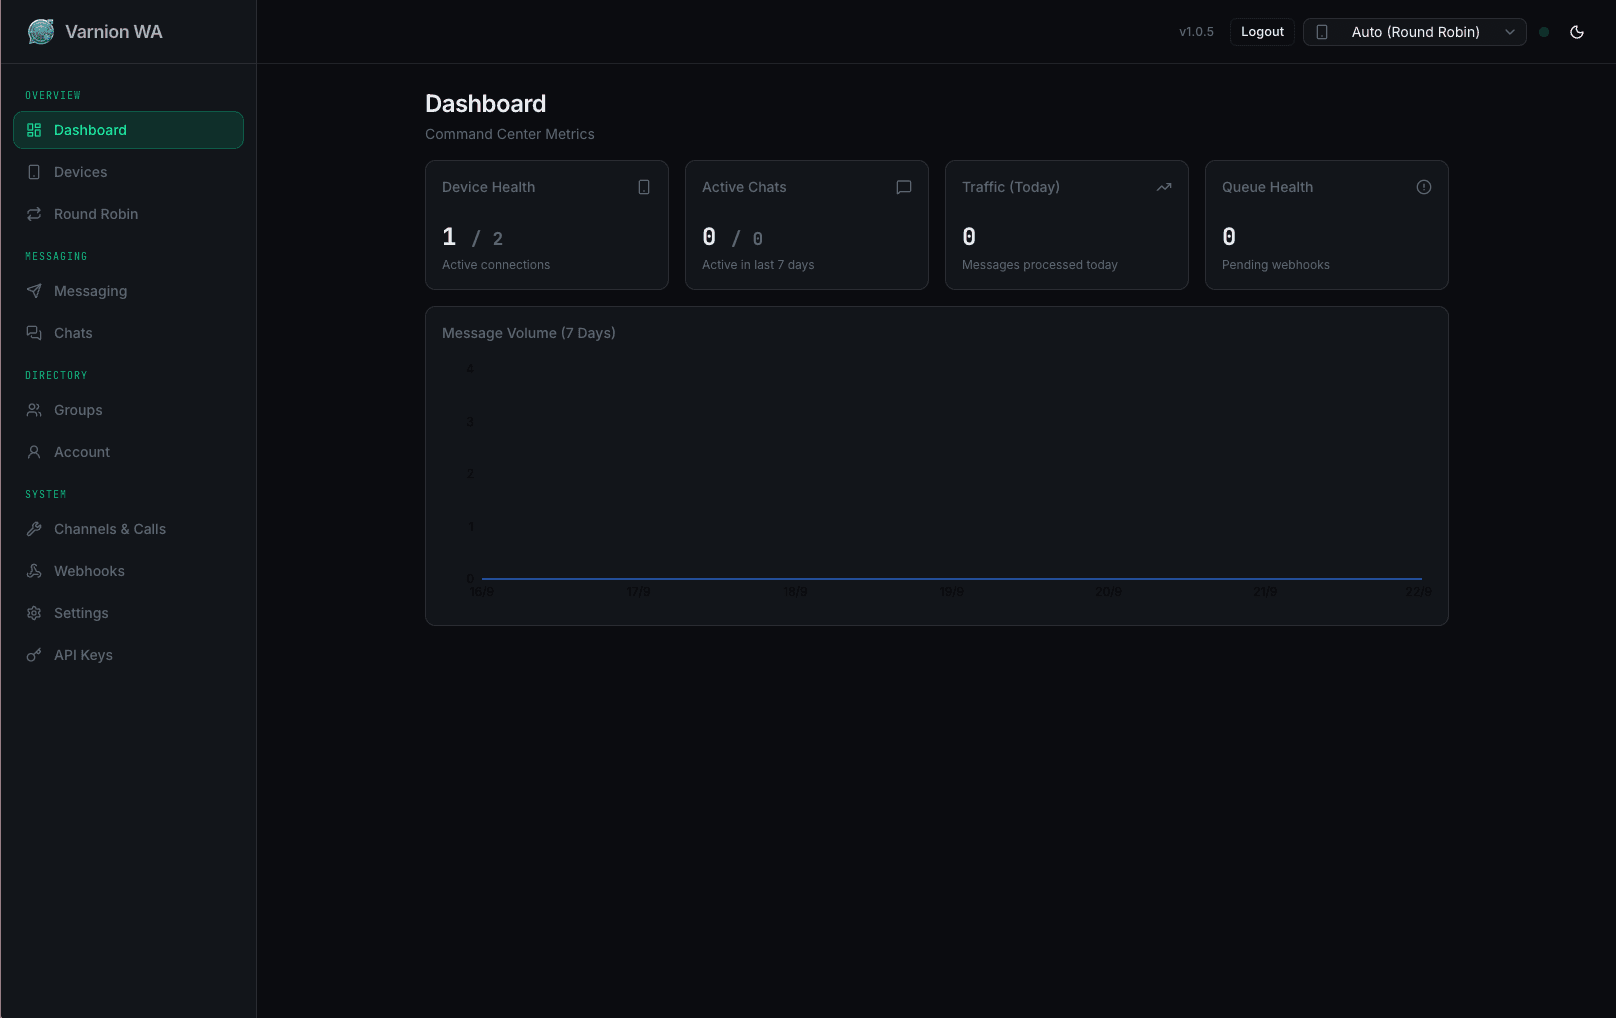The width and height of the screenshot is (1616, 1018).
Task: Open the Auto (Round Robin) device dropdown
Action: point(1415,32)
